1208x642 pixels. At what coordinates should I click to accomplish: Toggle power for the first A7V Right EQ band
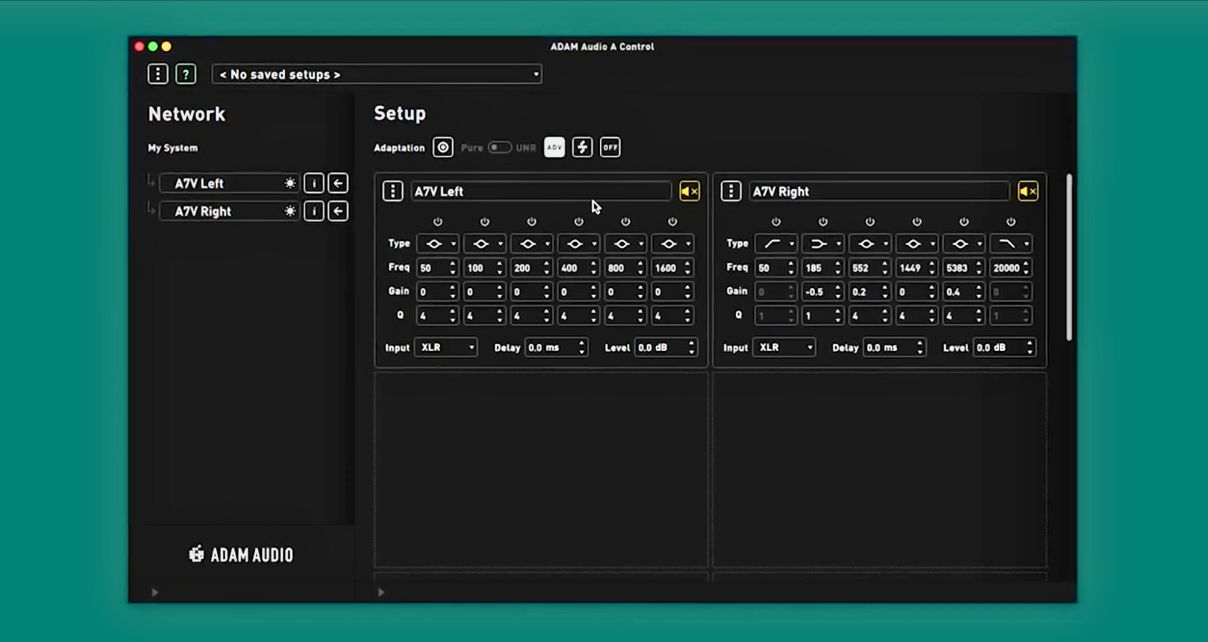775,222
